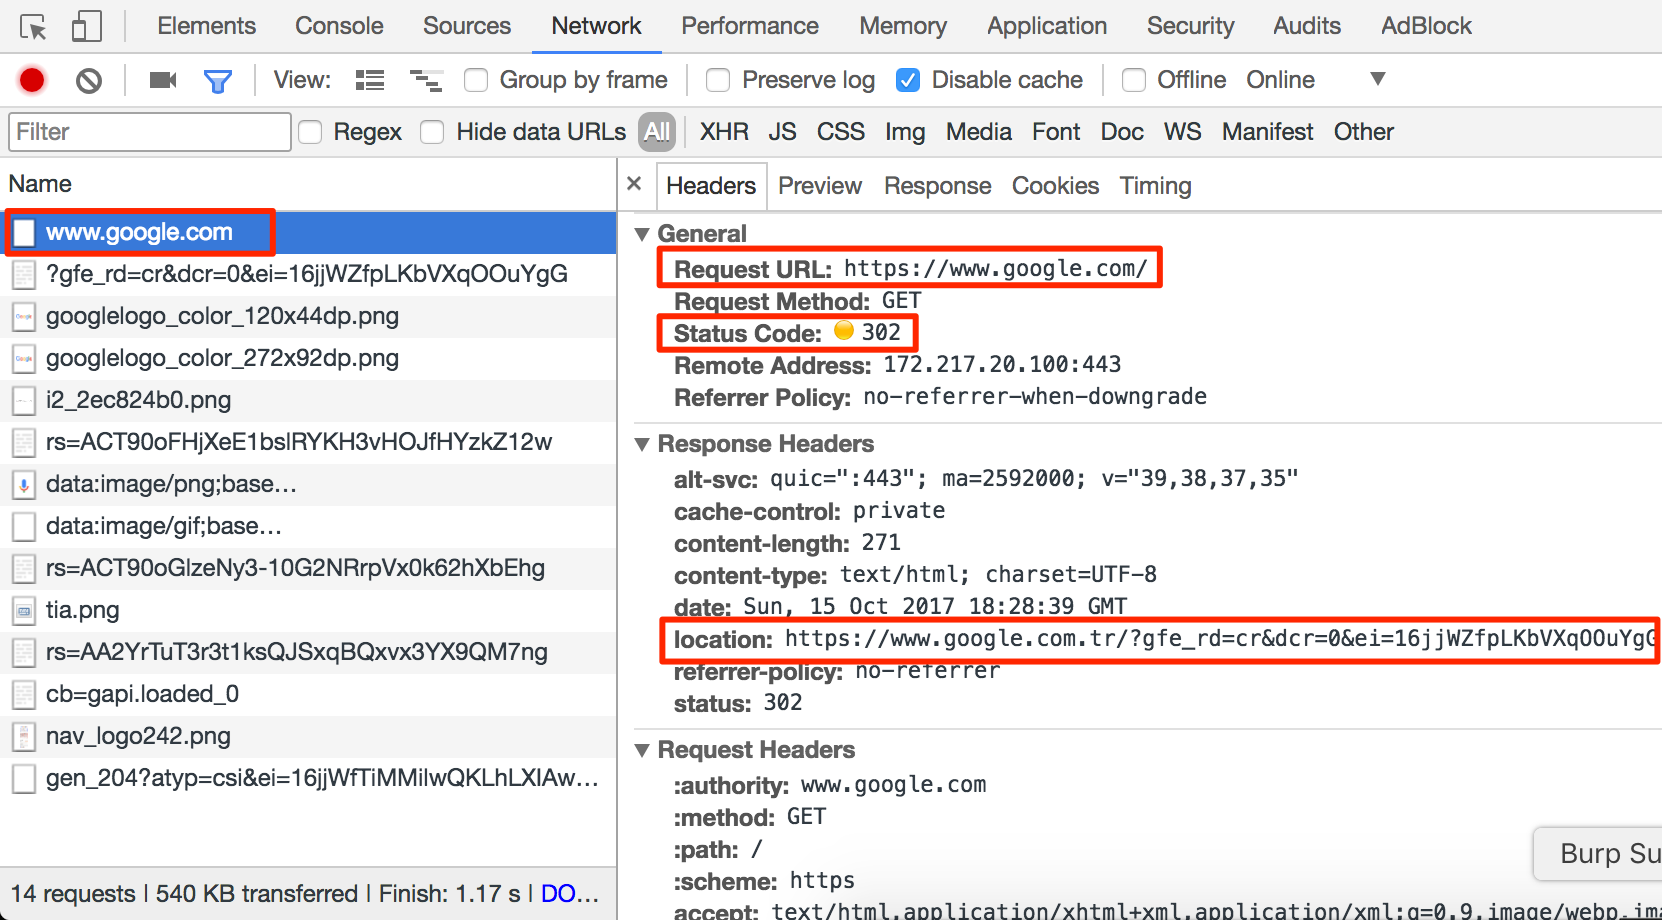Toggle capture screenshots camera icon
This screenshot has height=920, width=1662.
[163, 80]
